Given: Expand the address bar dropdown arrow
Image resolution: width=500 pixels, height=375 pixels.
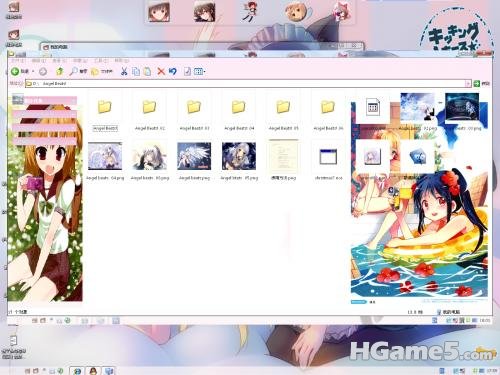Looking at the screenshot, I should (x=468, y=83).
